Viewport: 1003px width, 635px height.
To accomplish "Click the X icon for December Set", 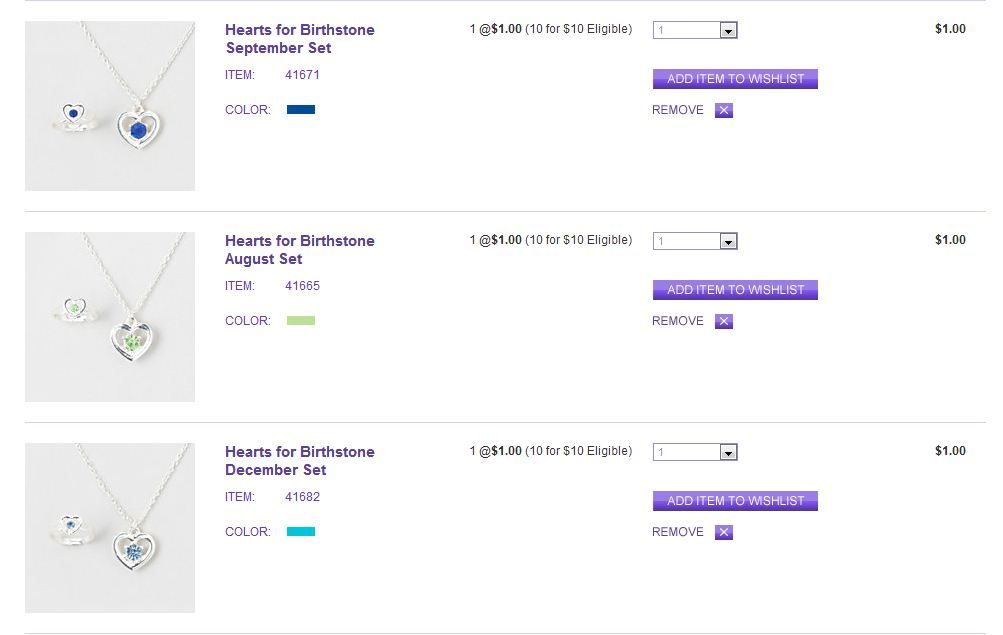I will pyautogui.click(x=724, y=532).
